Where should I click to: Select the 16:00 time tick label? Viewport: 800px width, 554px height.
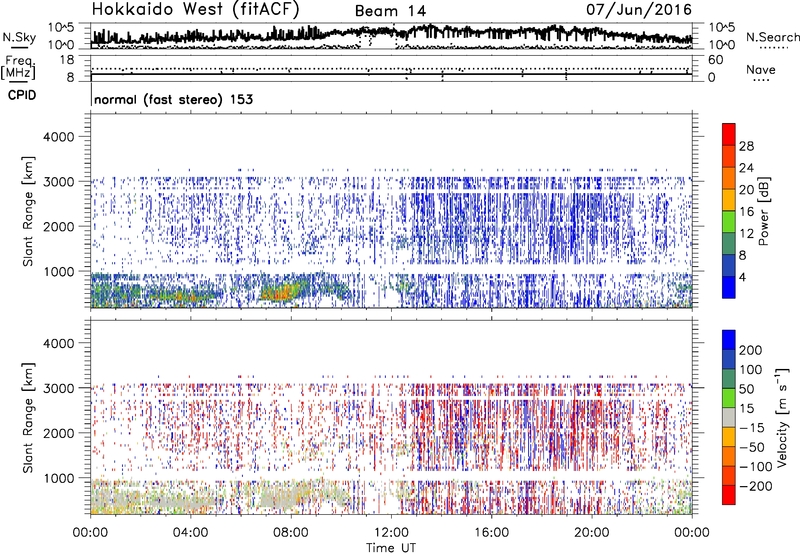point(491,533)
